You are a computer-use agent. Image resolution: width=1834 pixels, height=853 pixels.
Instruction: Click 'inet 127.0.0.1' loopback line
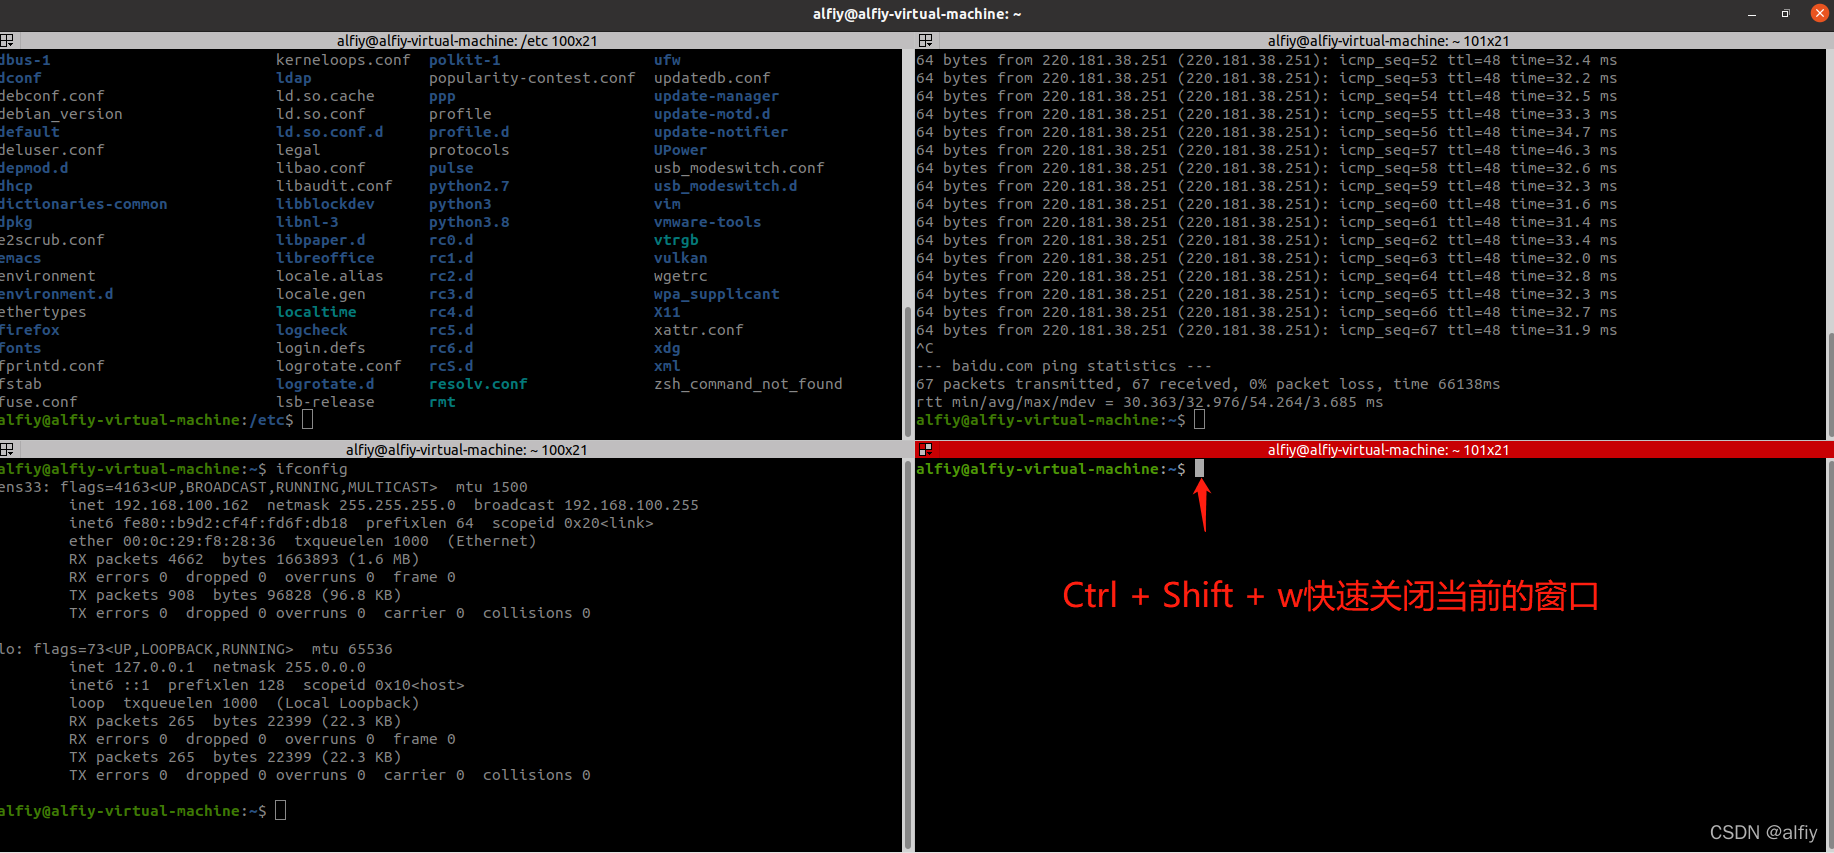pos(217,667)
